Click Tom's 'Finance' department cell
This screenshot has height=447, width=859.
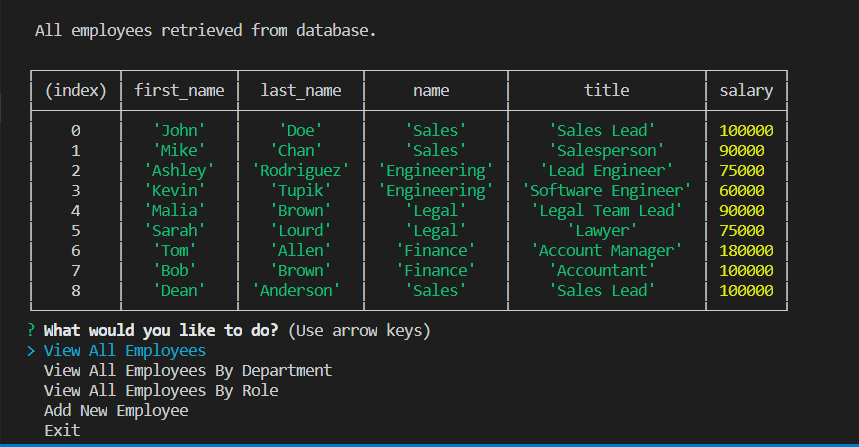[436, 250]
